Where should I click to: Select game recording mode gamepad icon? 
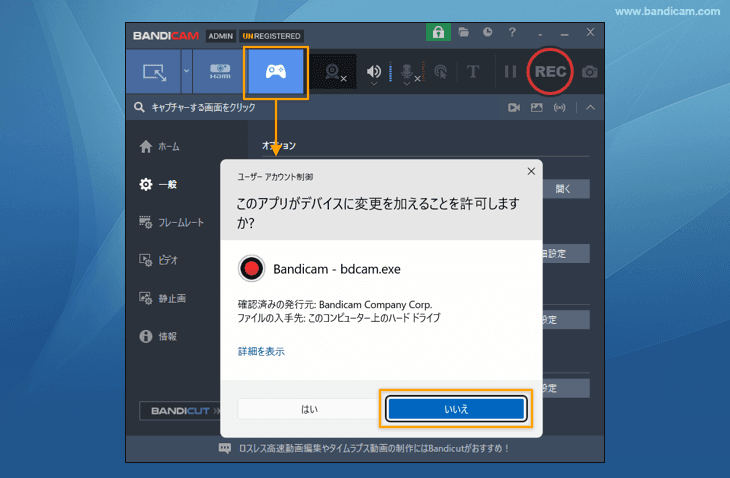pyautogui.click(x=276, y=72)
